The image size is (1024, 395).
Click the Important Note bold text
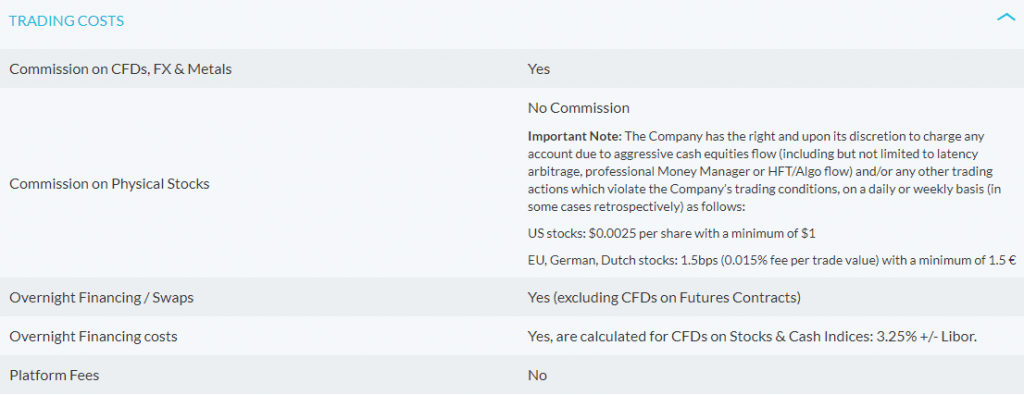point(575,137)
